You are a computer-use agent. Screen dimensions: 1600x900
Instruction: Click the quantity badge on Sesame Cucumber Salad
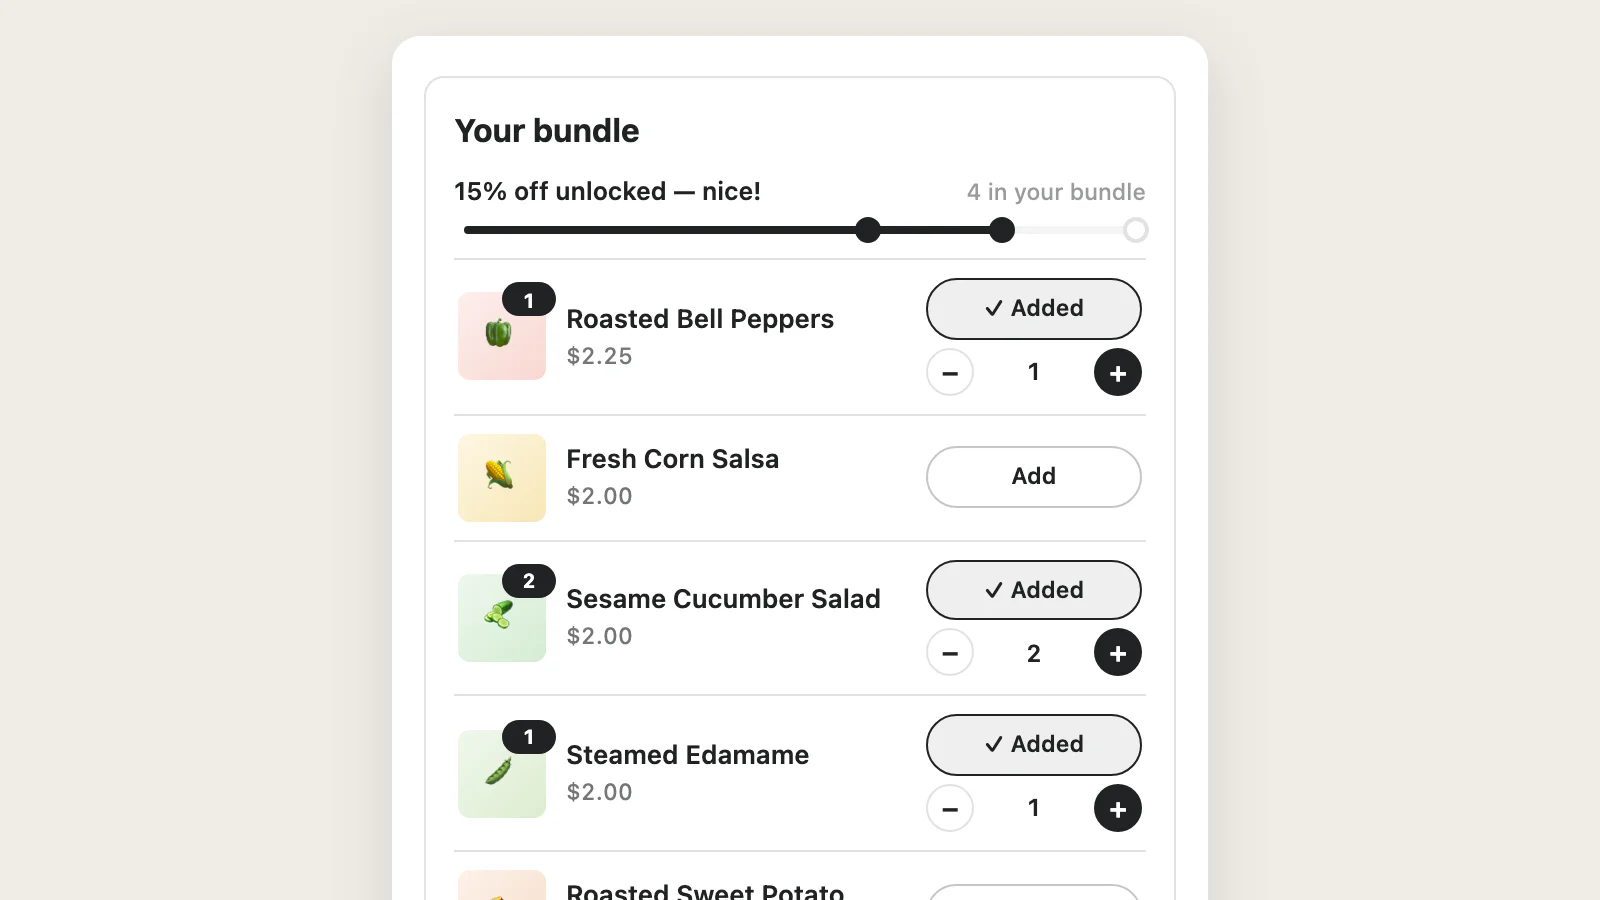529,581
